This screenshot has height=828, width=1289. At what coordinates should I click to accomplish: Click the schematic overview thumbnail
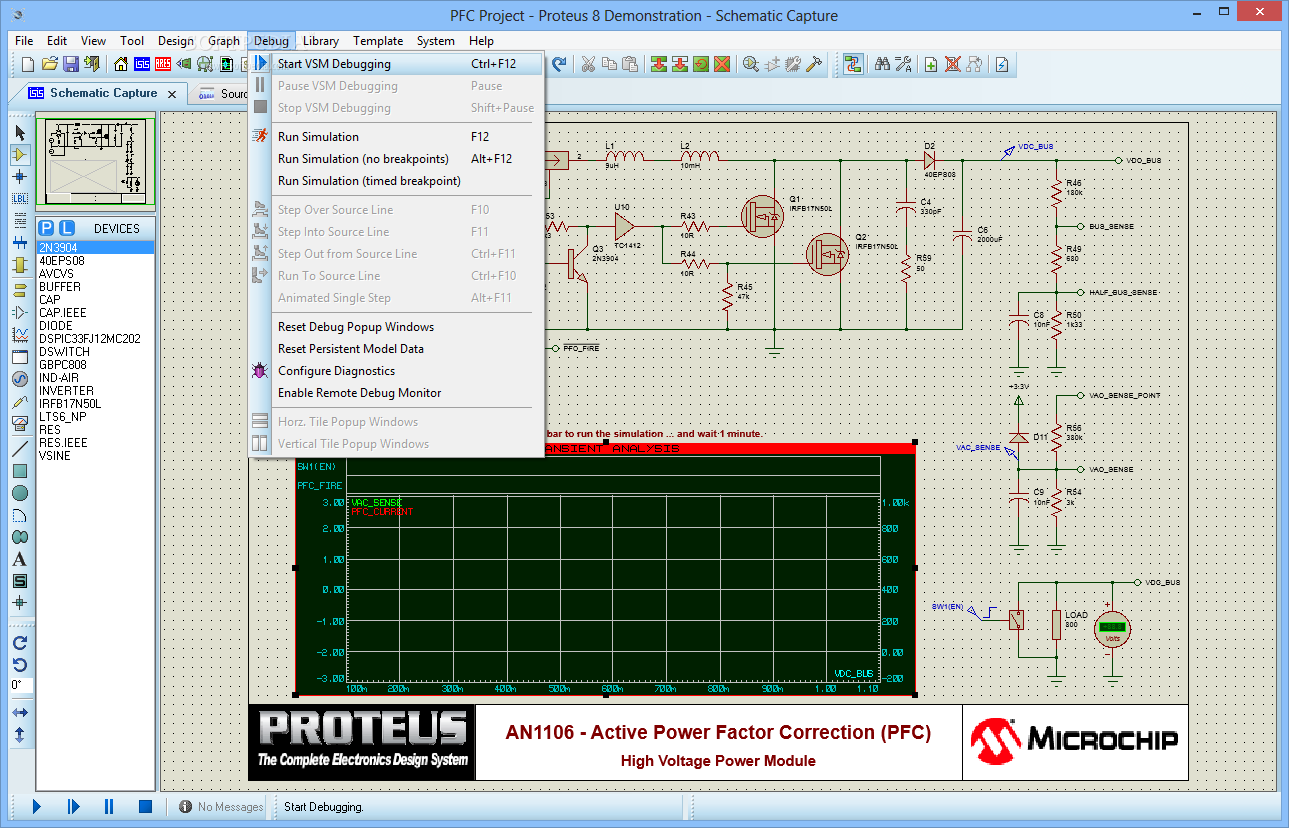(x=96, y=162)
